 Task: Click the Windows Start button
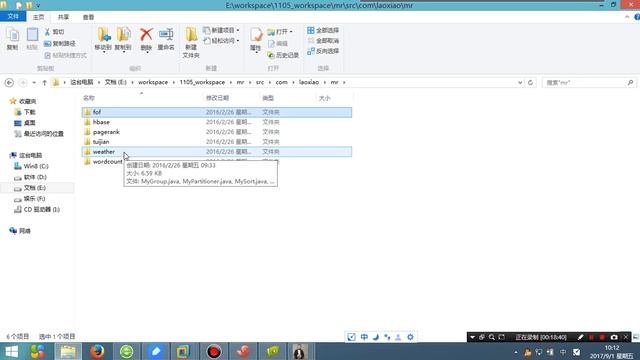tap(11, 351)
